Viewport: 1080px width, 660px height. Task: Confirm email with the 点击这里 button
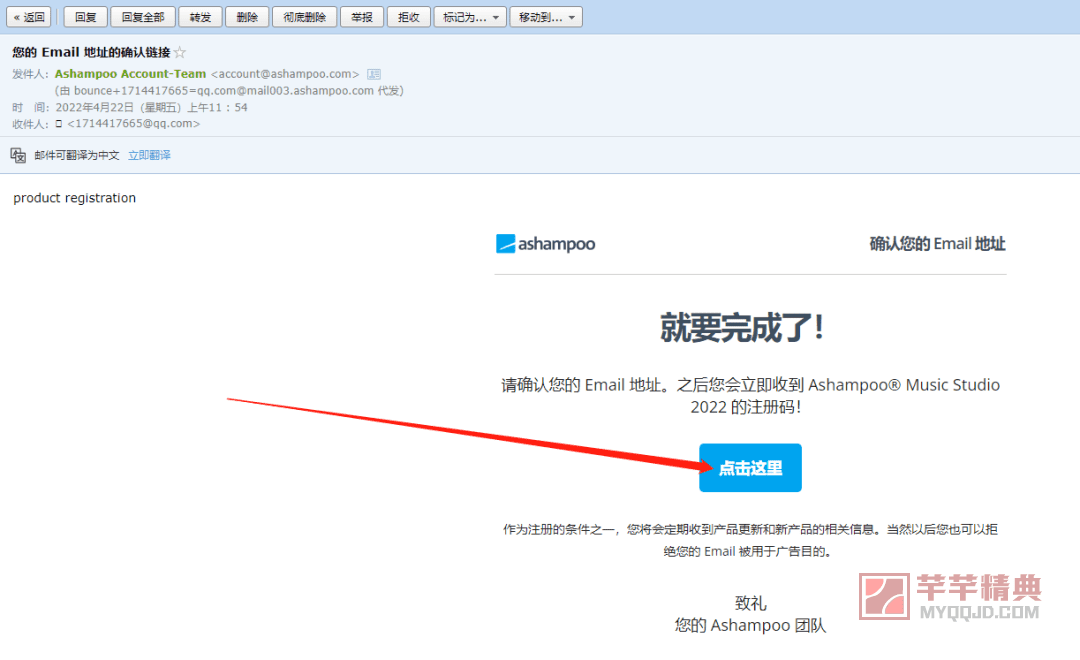click(x=750, y=468)
